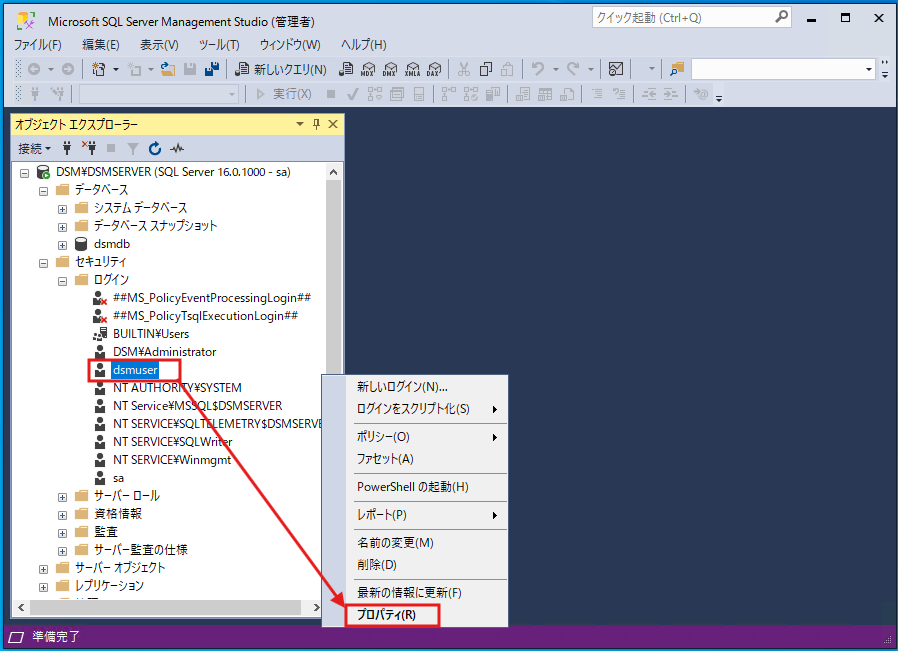The image size is (898, 651).
Task: Expand the 監査 folder
Action: point(62,533)
